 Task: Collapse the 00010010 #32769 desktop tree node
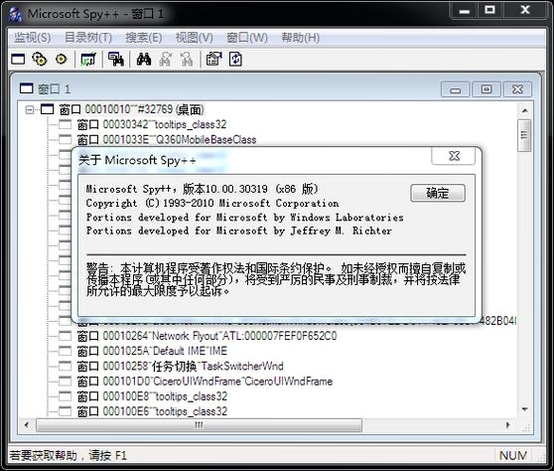pyautogui.click(x=30, y=110)
